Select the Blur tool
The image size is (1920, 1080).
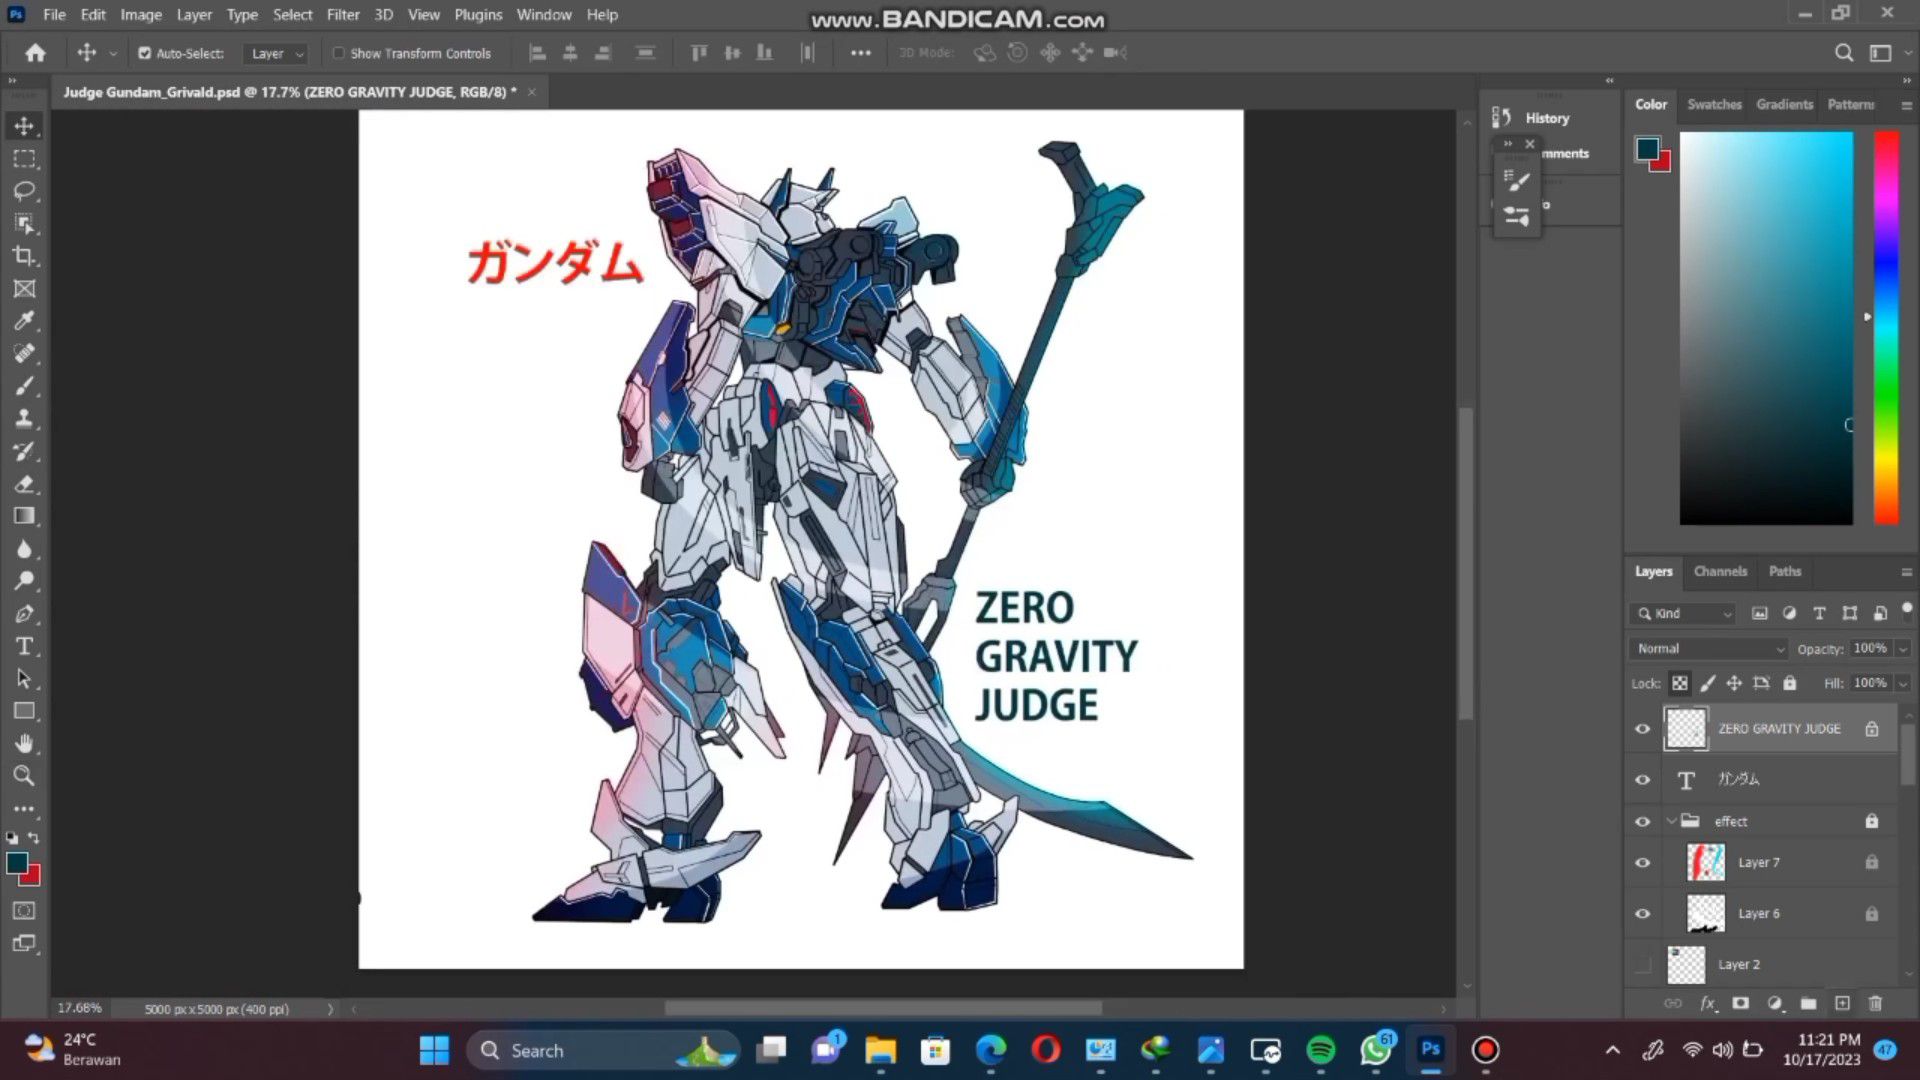tap(24, 549)
